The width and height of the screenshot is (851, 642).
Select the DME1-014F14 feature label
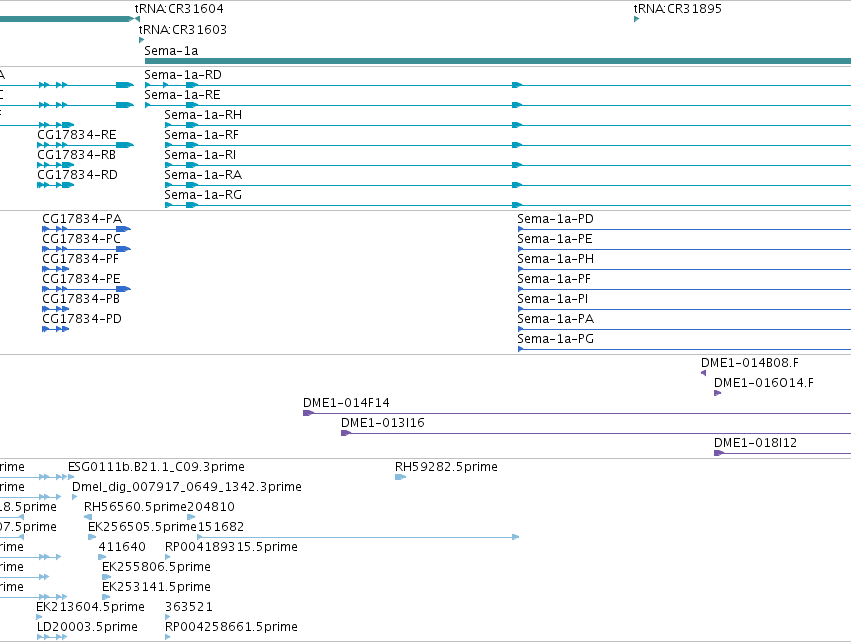tap(346, 403)
